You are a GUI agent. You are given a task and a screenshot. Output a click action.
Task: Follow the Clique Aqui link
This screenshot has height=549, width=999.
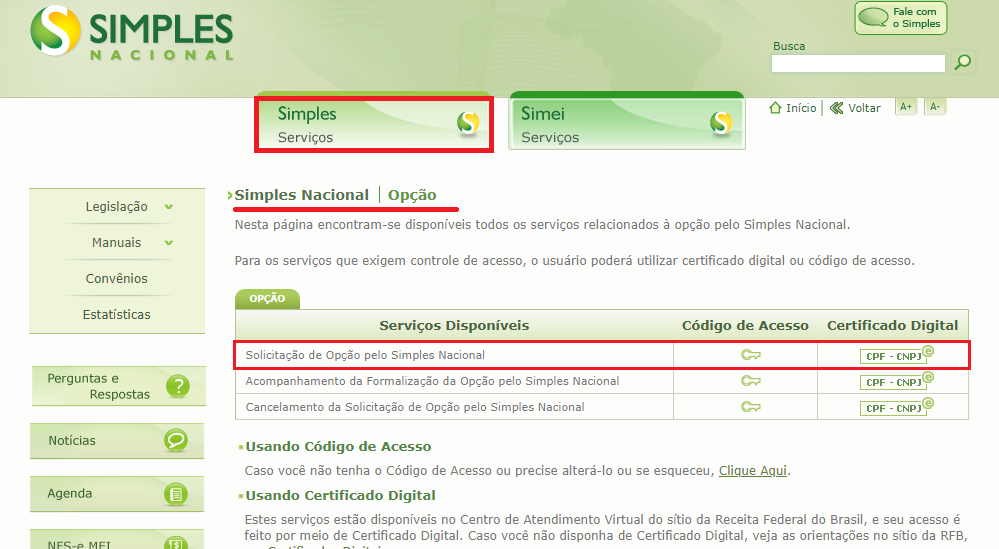(752, 471)
